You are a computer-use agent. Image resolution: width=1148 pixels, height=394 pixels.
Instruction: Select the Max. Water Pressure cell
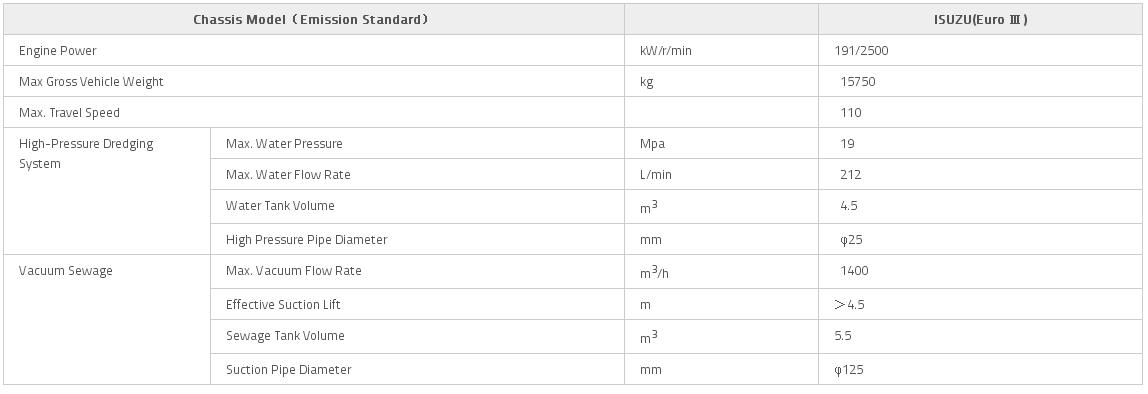coord(417,144)
